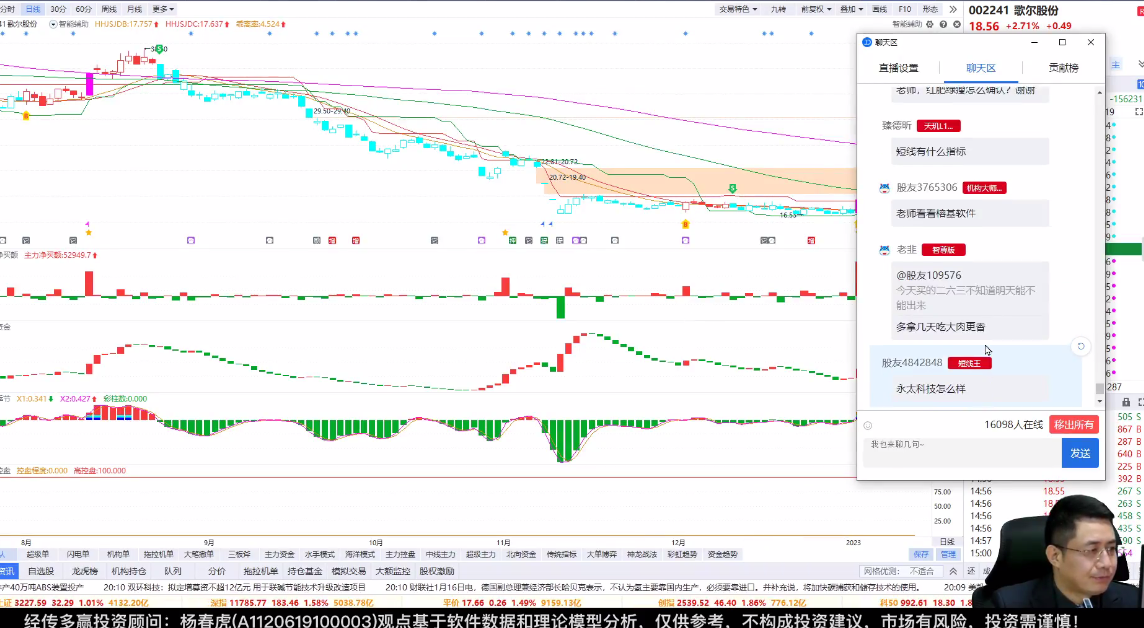
Task: Click the chat scrollbar down arrow
Action: pos(1099,402)
